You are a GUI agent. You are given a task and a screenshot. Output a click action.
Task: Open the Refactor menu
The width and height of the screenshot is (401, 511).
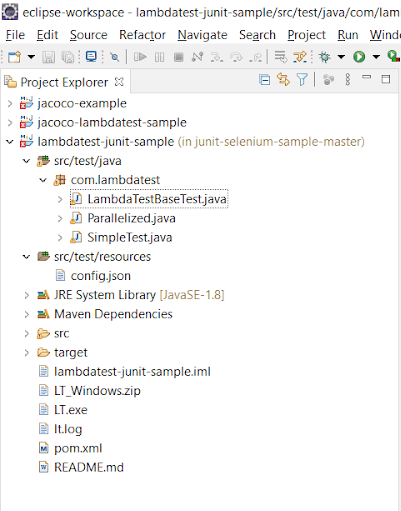coord(142,35)
